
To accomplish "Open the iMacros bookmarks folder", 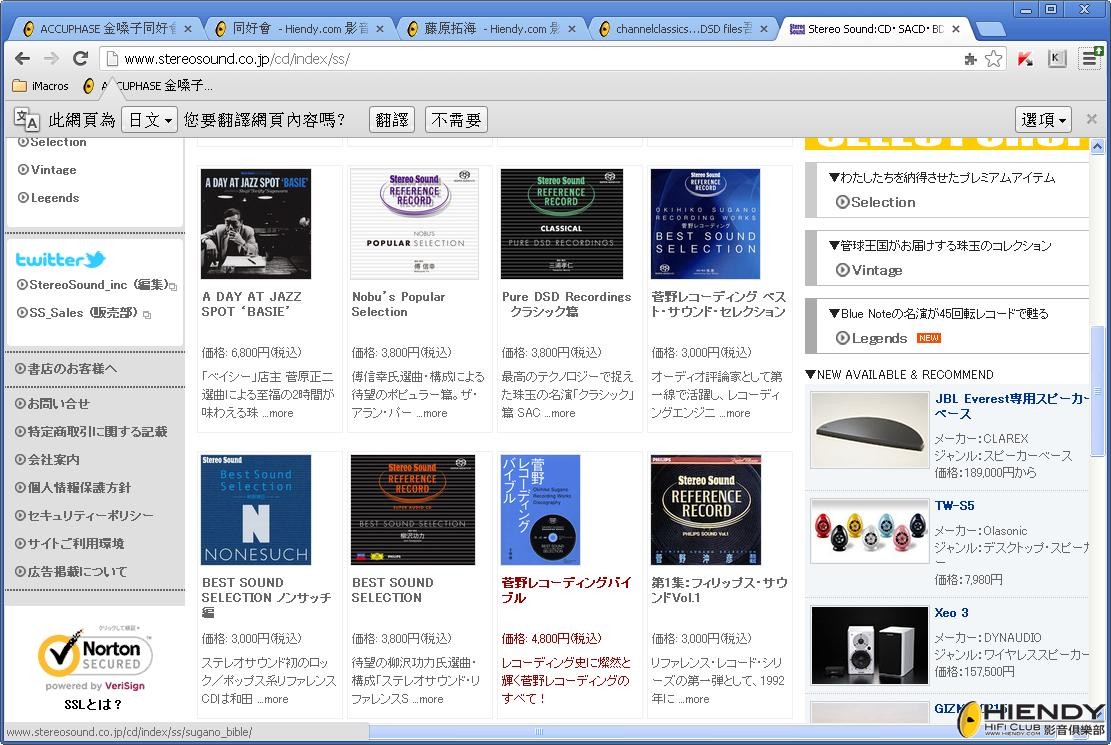I will [x=41, y=86].
